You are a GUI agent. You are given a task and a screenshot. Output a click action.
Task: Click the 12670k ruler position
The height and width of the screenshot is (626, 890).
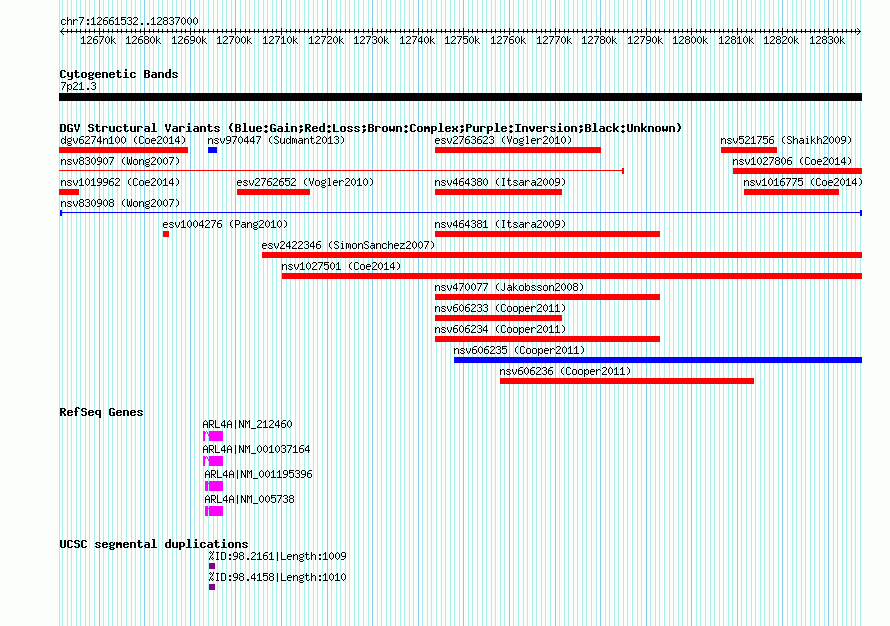click(98, 40)
